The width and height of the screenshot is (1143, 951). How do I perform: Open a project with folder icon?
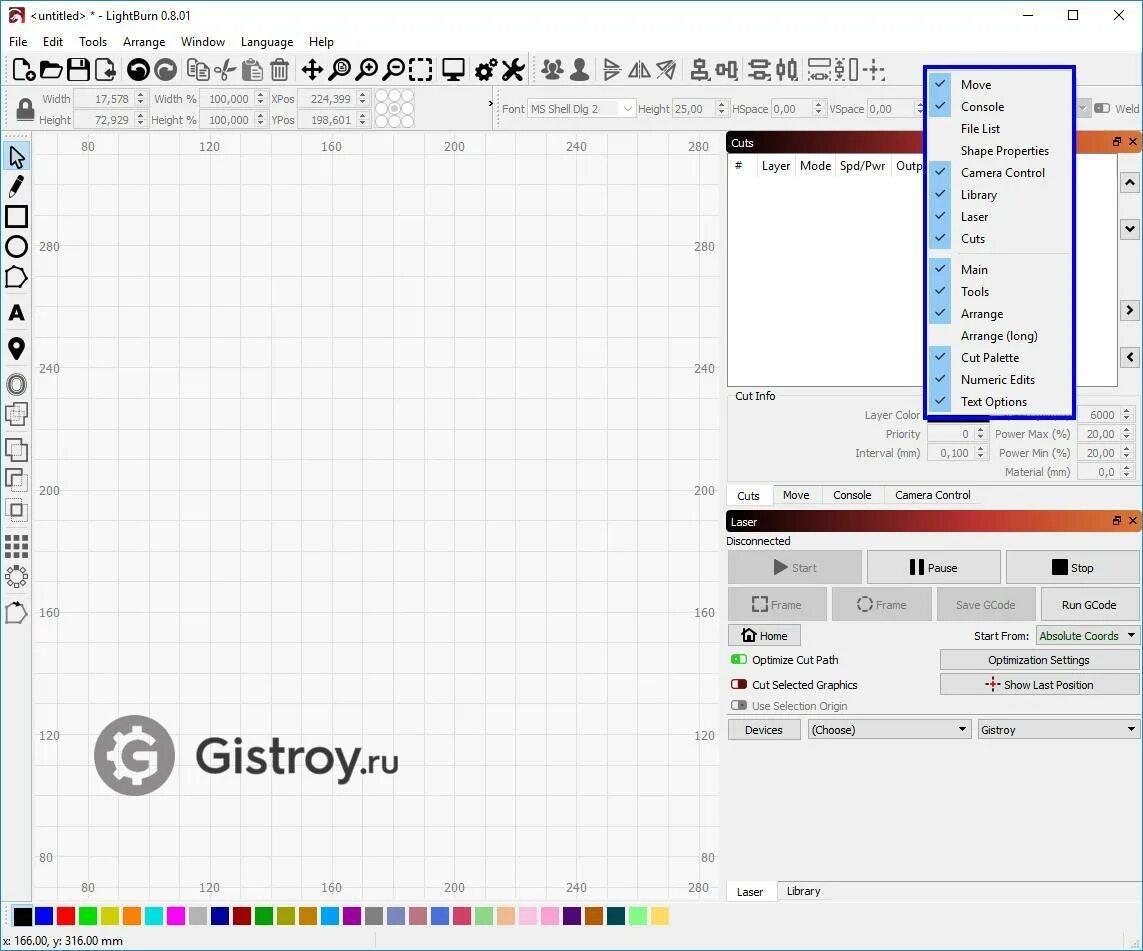coord(51,70)
